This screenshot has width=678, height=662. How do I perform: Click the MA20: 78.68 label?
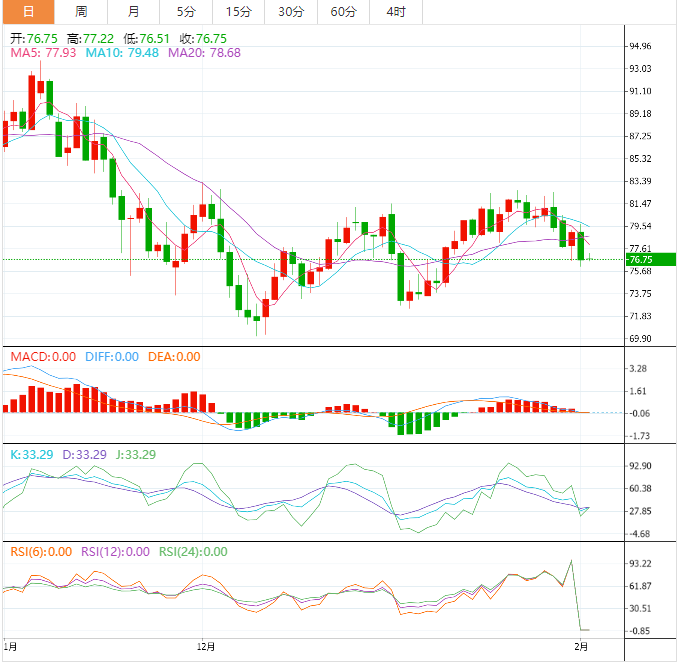coord(204,53)
